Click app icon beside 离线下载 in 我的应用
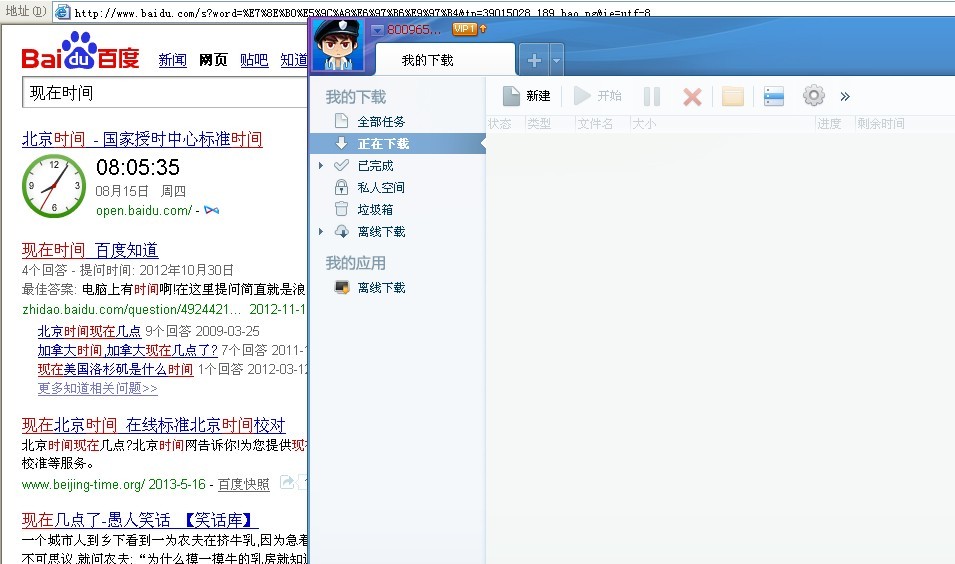The height and width of the screenshot is (564, 955). tap(342, 287)
